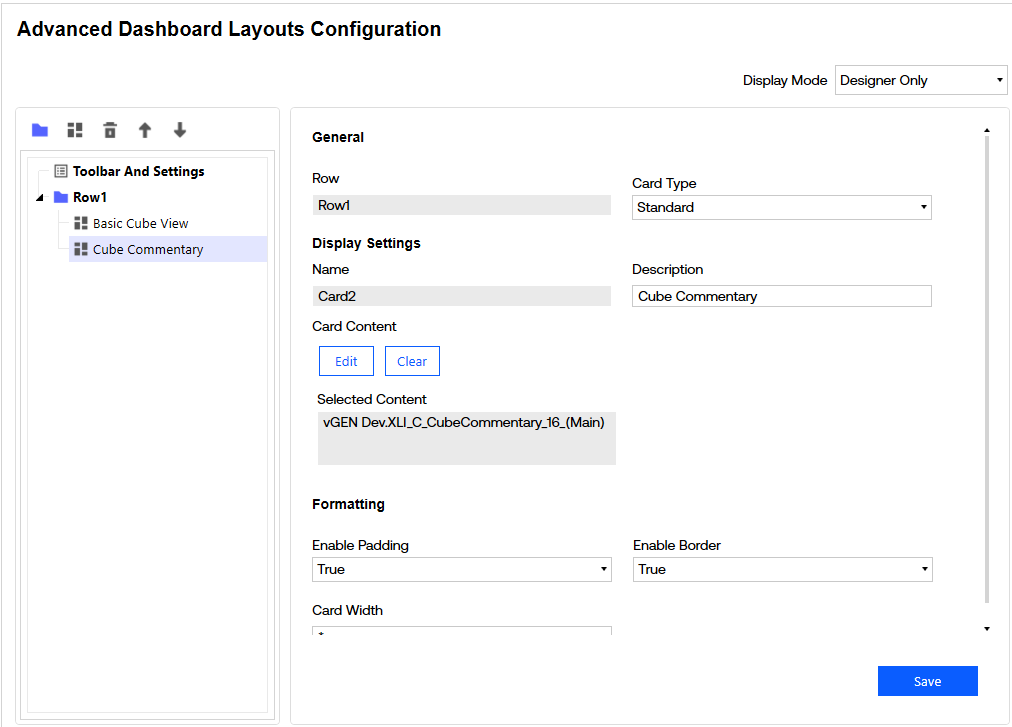Open the Display Mode dropdown
Screen dimensions: 1012x727
coord(920,81)
